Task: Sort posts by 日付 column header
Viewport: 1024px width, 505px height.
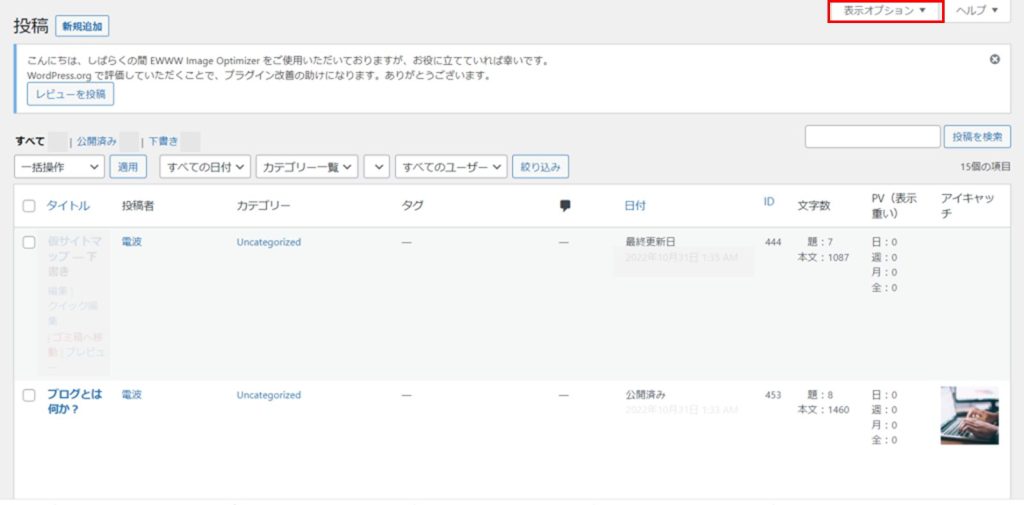Action: click(x=635, y=205)
